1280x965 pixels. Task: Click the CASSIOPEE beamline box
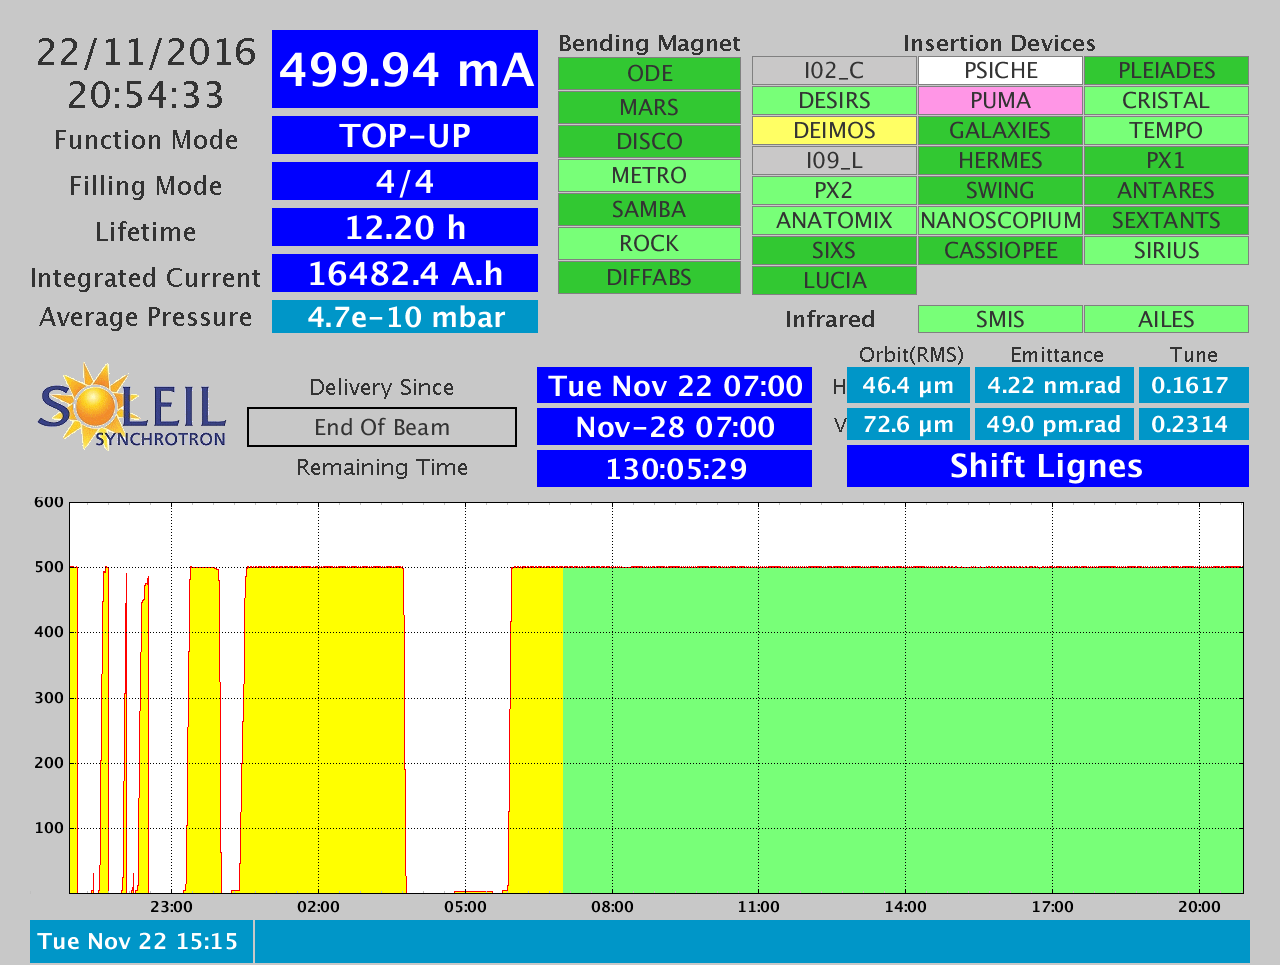tap(1000, 251)
